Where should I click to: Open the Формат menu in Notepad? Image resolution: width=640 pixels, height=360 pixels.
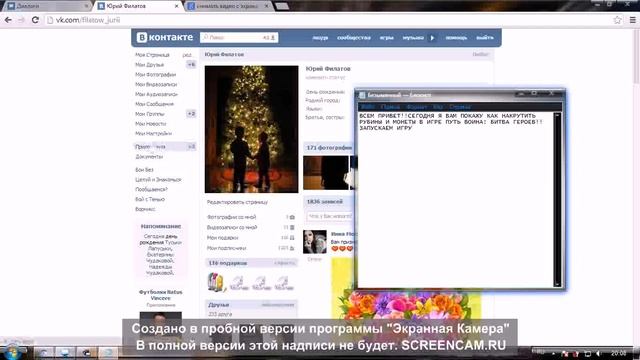point(416,107)
